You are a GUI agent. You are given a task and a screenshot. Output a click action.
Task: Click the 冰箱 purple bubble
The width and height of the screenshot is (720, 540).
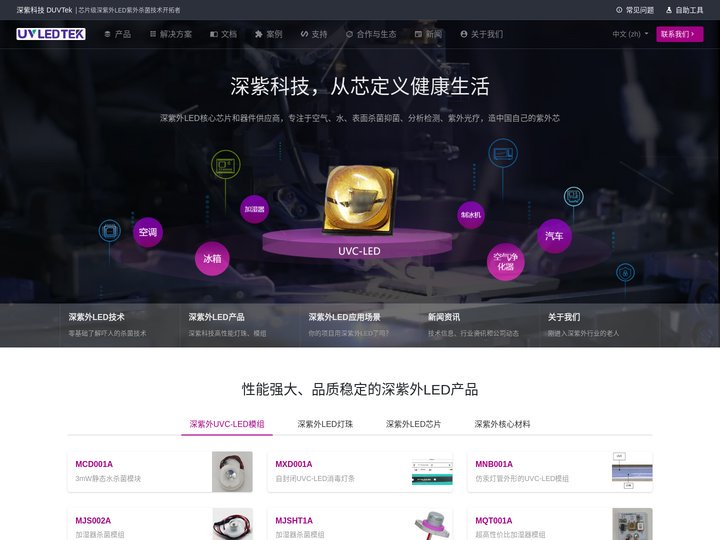click(x=212, y=259)
